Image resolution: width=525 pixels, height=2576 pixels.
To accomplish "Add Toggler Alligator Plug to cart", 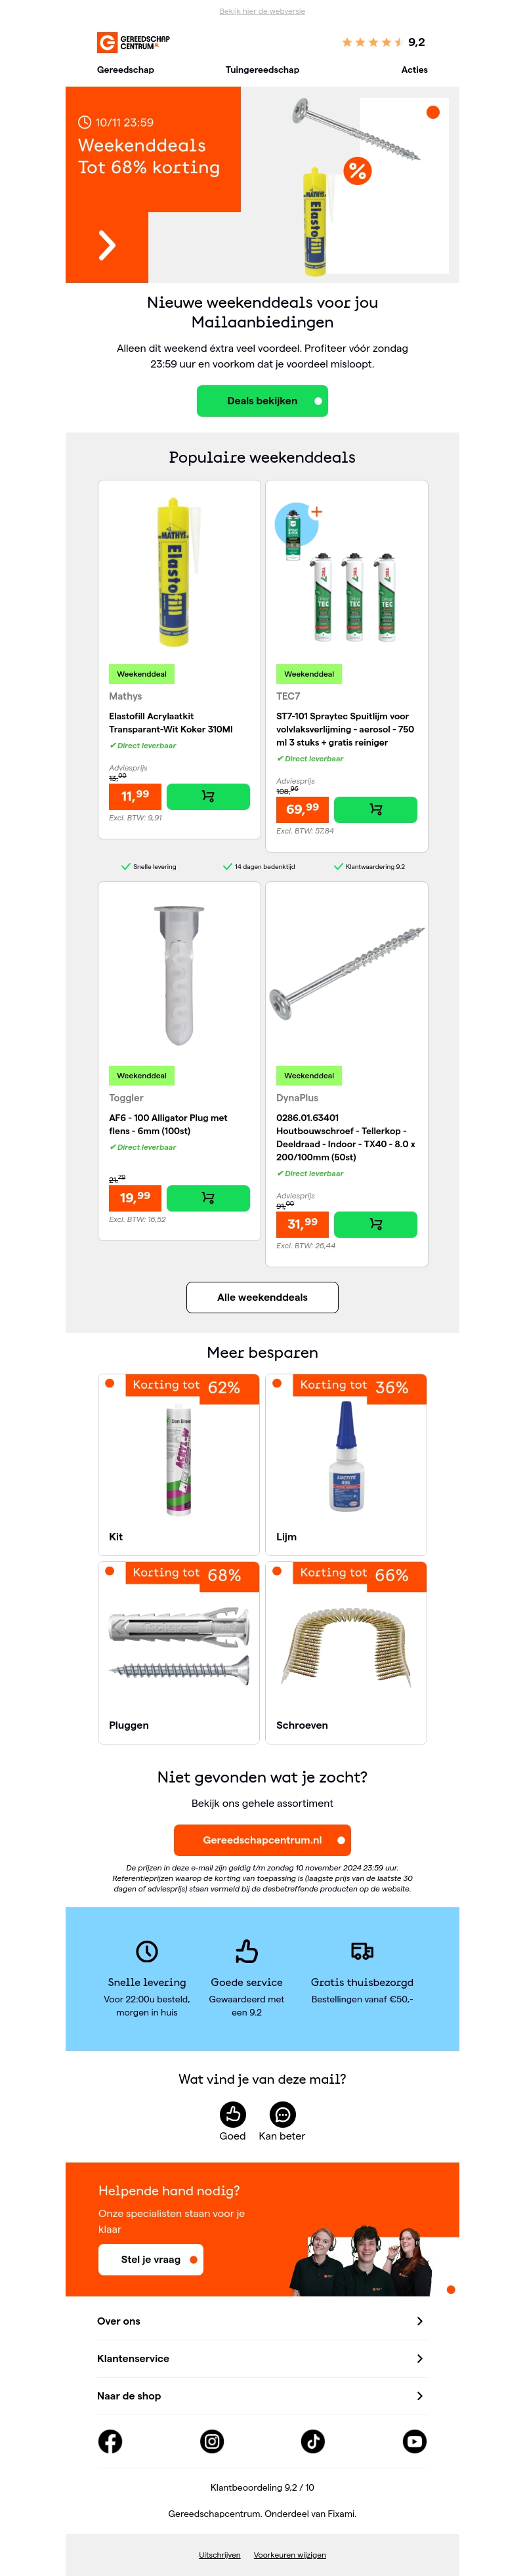I will 208,1197.
